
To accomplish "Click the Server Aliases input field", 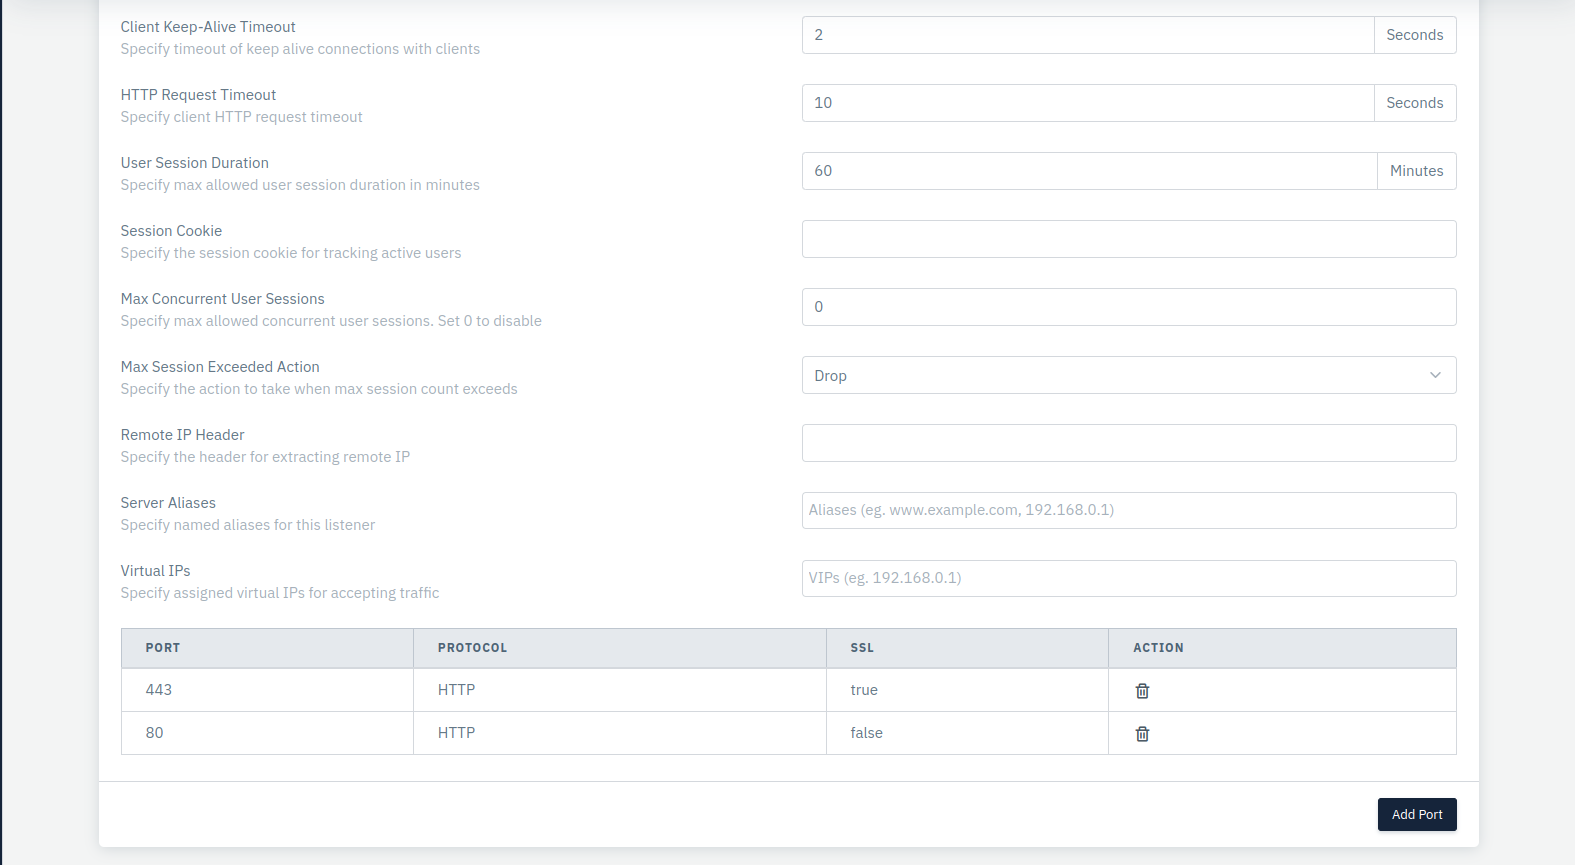I will (x=1129, y=510).
